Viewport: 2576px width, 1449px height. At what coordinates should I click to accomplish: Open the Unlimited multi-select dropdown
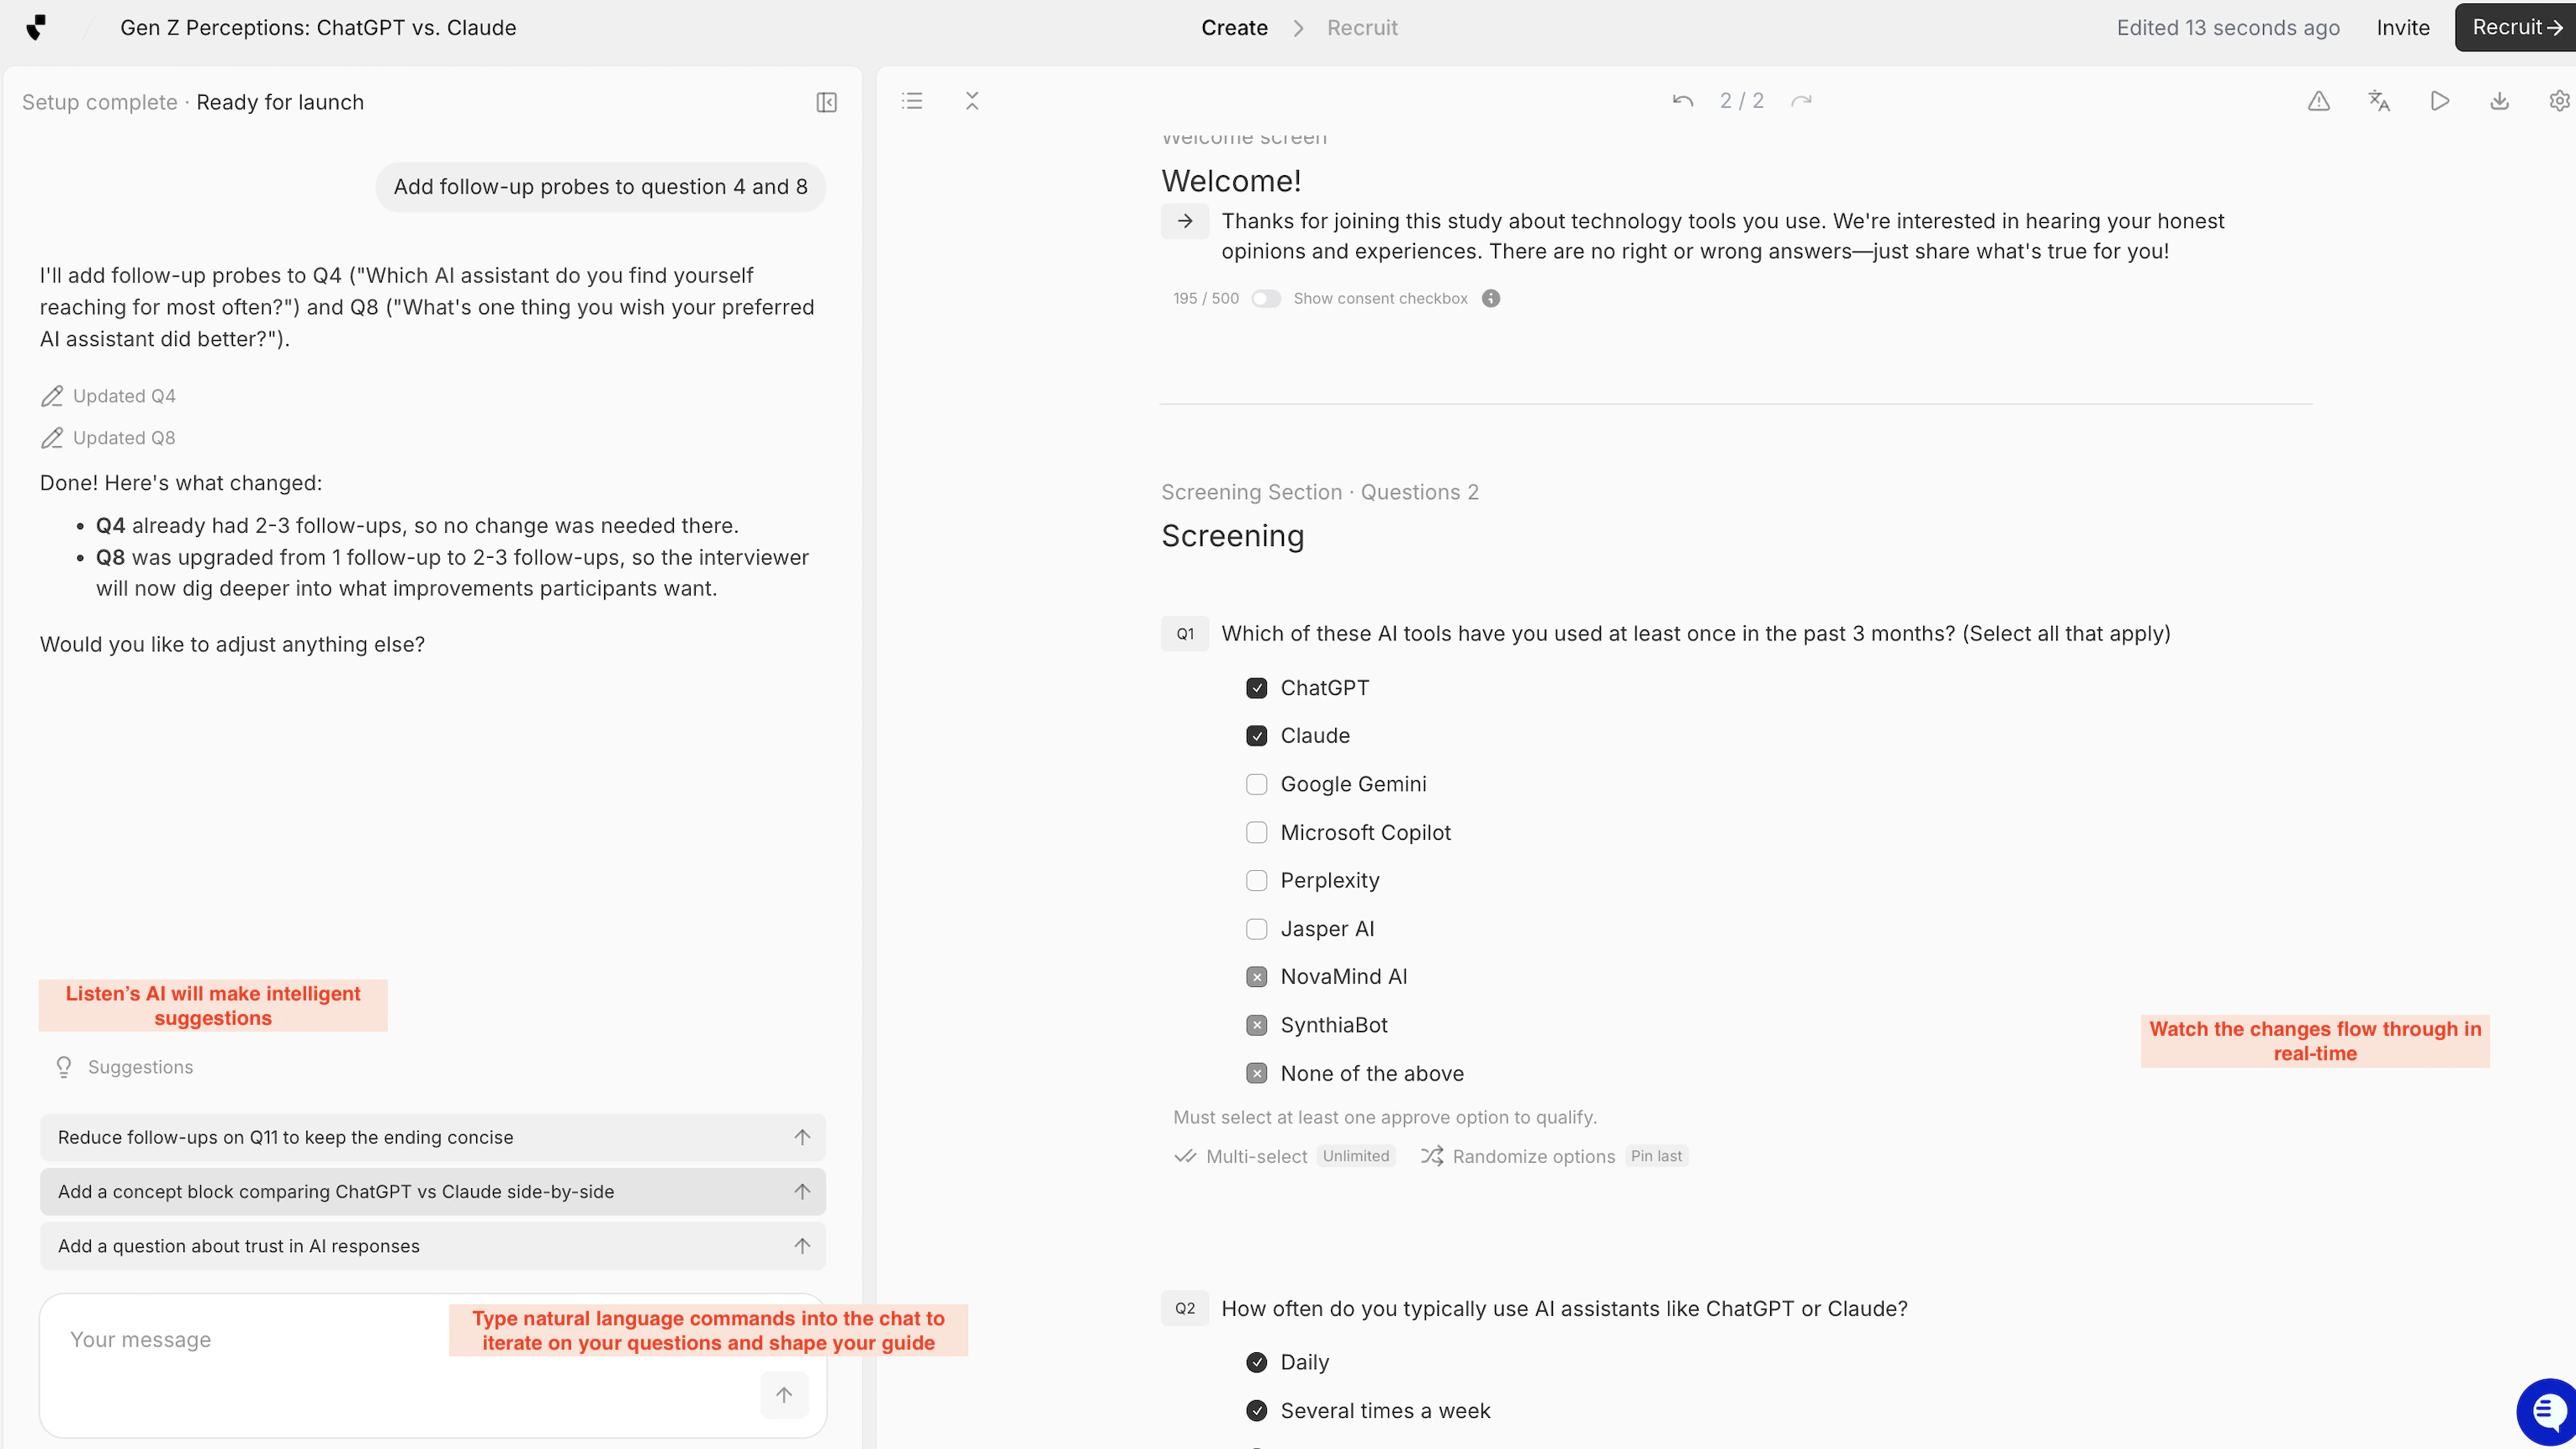click(x=1355, y=1156)
